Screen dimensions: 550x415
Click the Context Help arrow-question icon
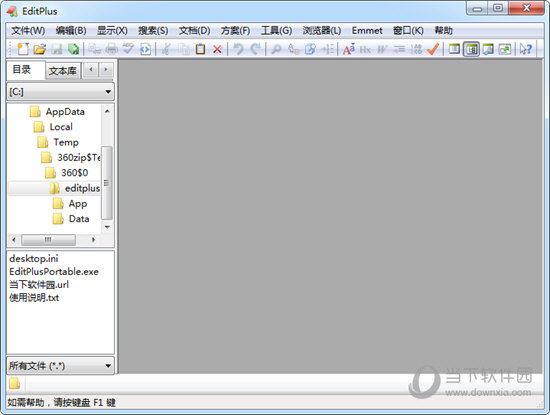(x=526, y=49)
